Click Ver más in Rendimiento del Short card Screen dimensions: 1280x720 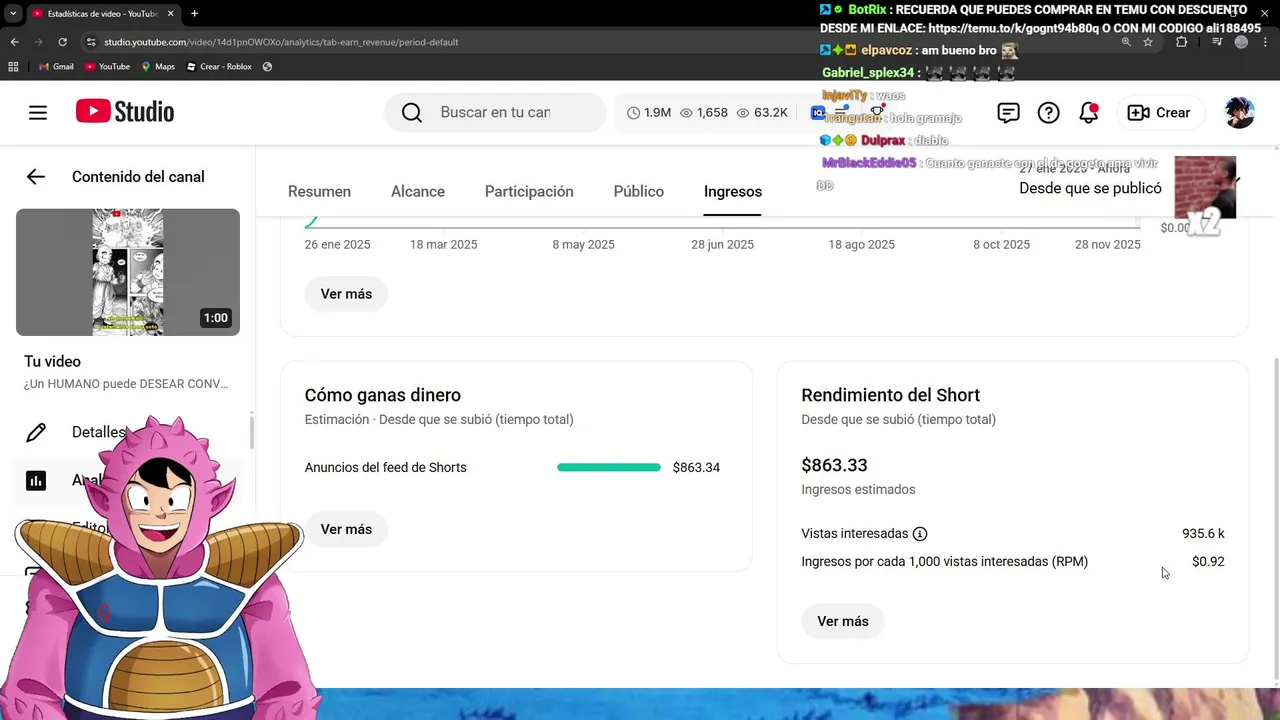click(x=843, y=621)
